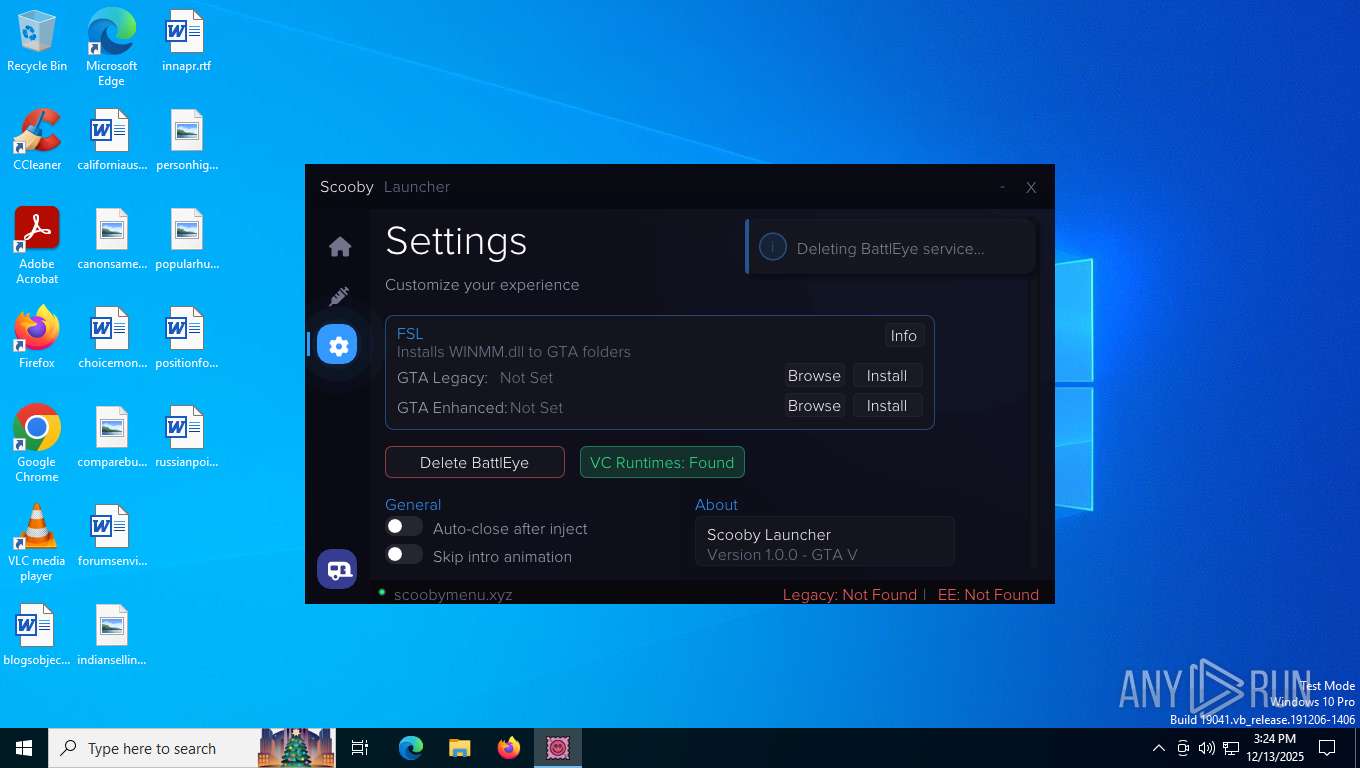Open Firefox from the taskbar
The width and height of the screenshot is (1360, 768).
[509, 748]
